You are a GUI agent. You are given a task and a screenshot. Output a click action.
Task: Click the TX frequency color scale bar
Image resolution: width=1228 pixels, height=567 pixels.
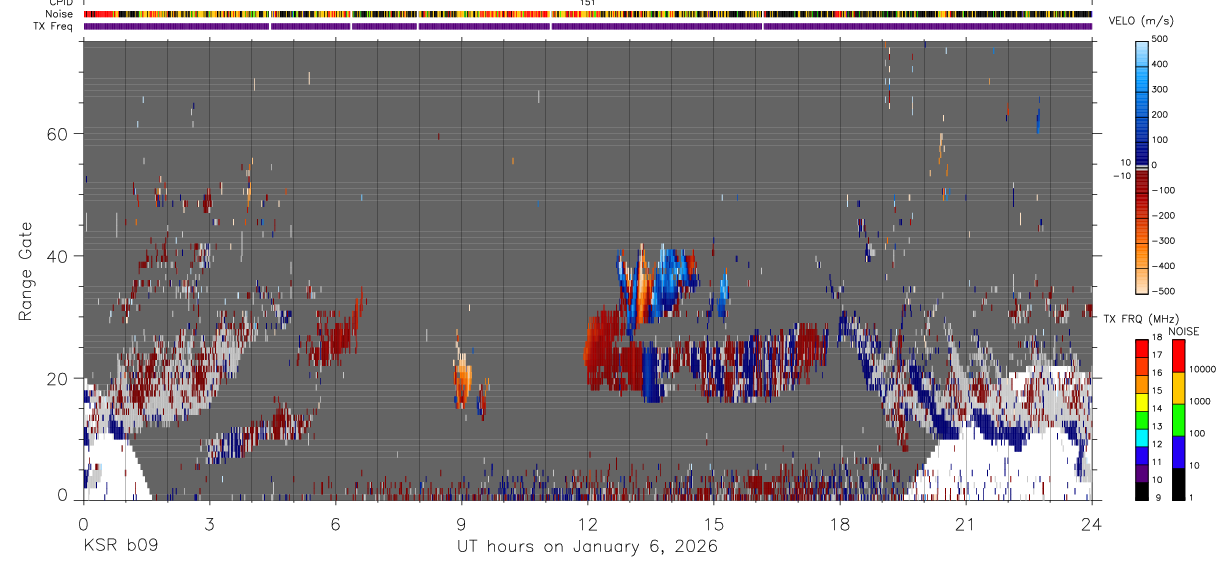click(1142, 419)
